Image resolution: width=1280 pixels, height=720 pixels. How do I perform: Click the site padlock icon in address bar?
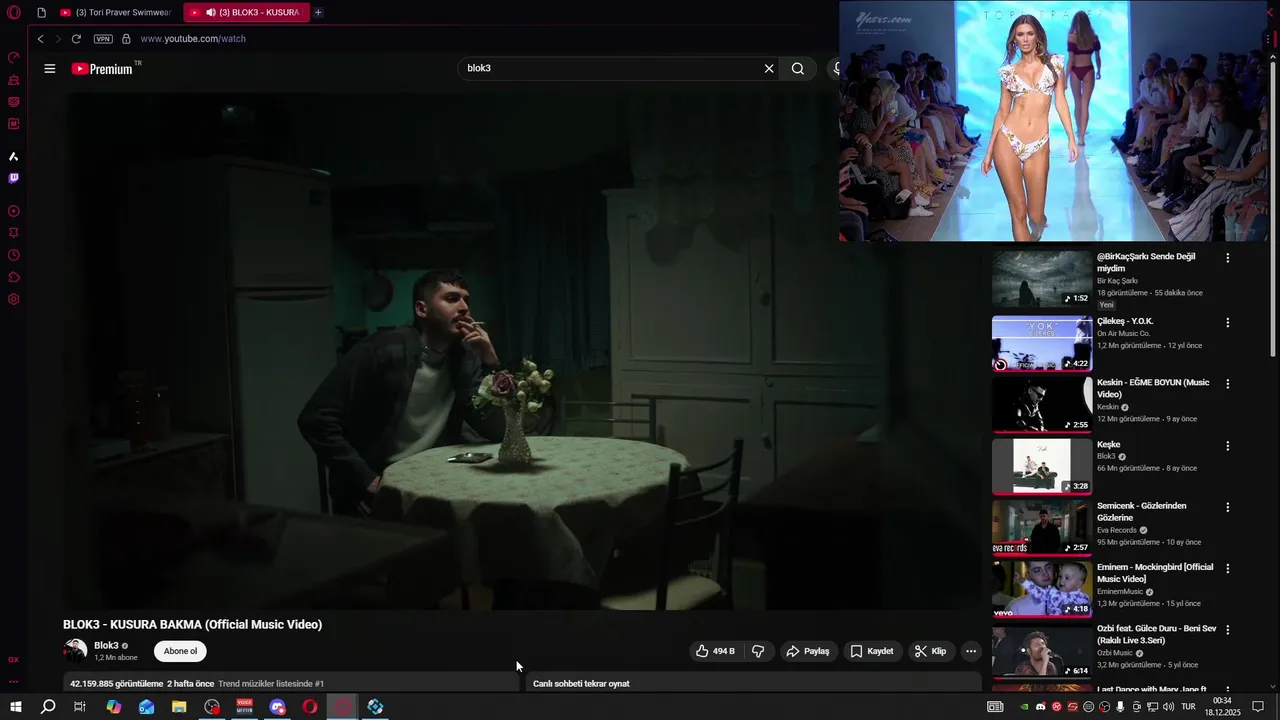click(x=126, y=39)
